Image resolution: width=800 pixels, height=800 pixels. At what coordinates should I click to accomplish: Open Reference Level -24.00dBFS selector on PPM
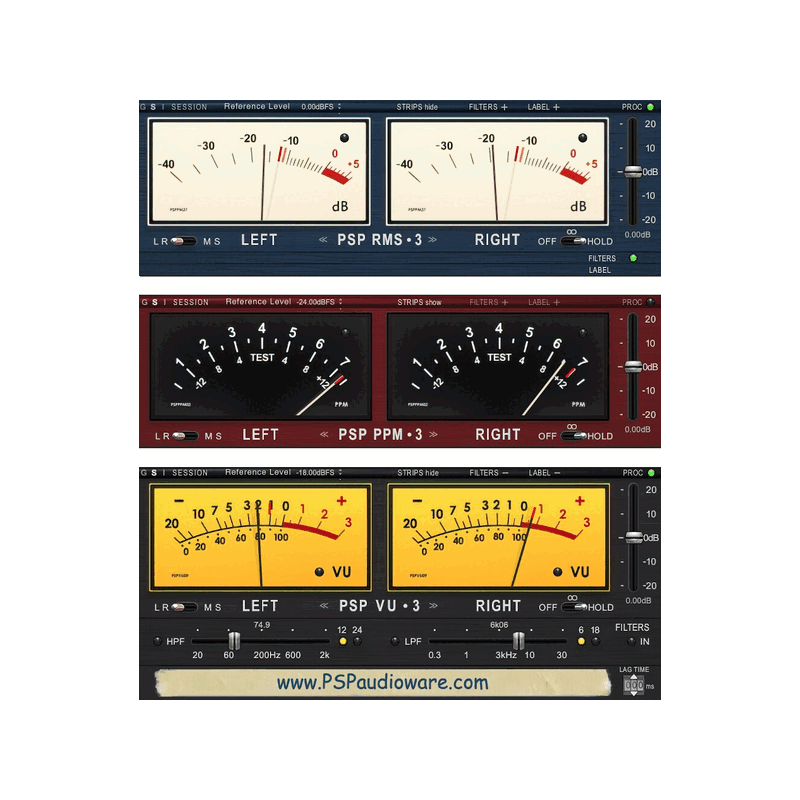coord(320,302)
